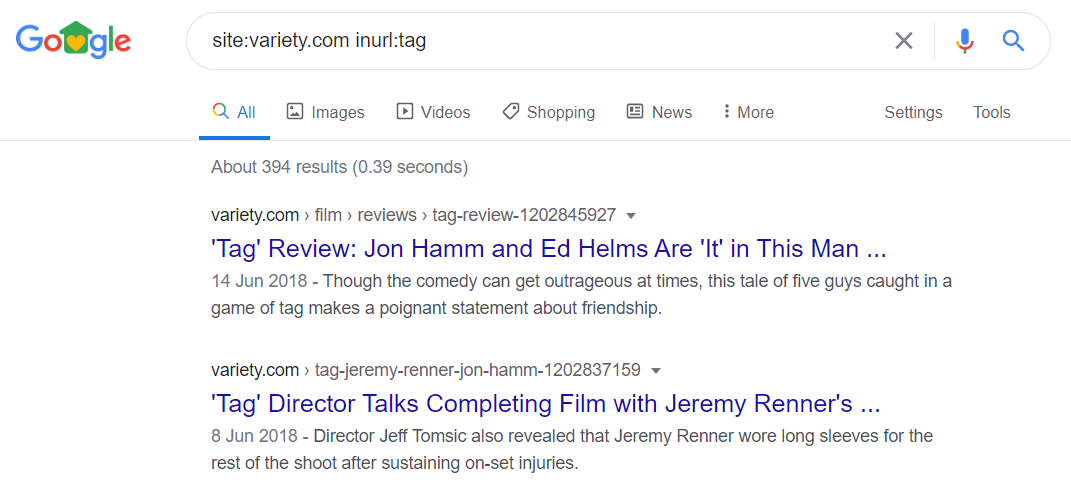Switch to the Videos tab
The width and height of the screenshot is (1071, 487).
[433, 112]
